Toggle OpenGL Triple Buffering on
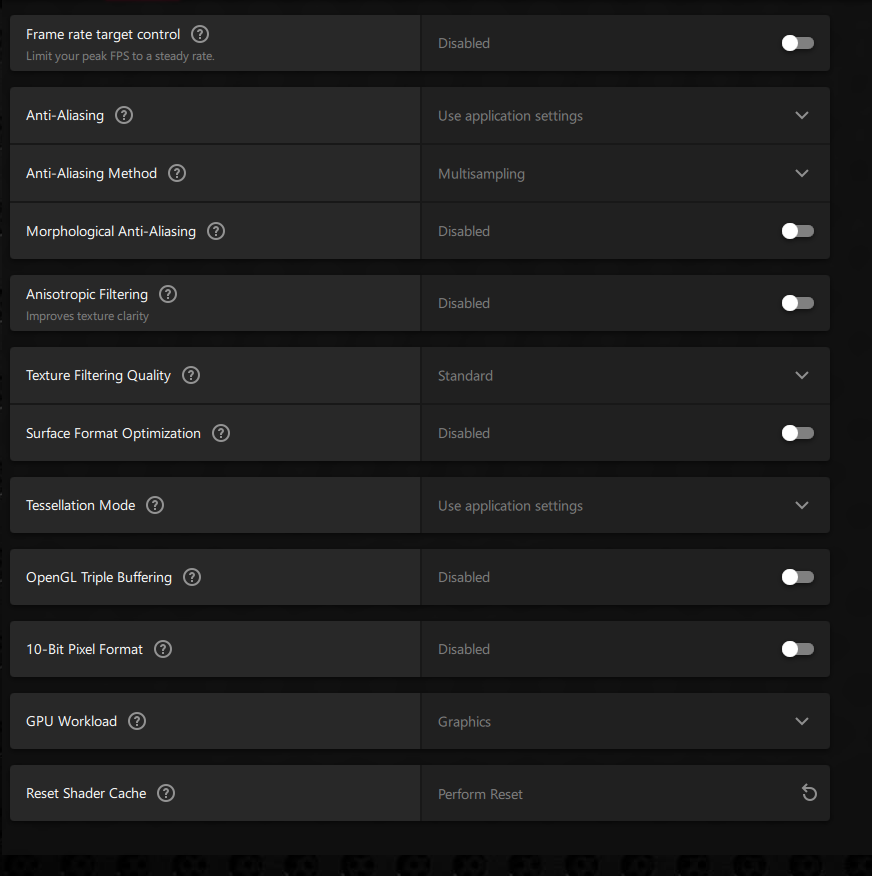 coord(797,577)
